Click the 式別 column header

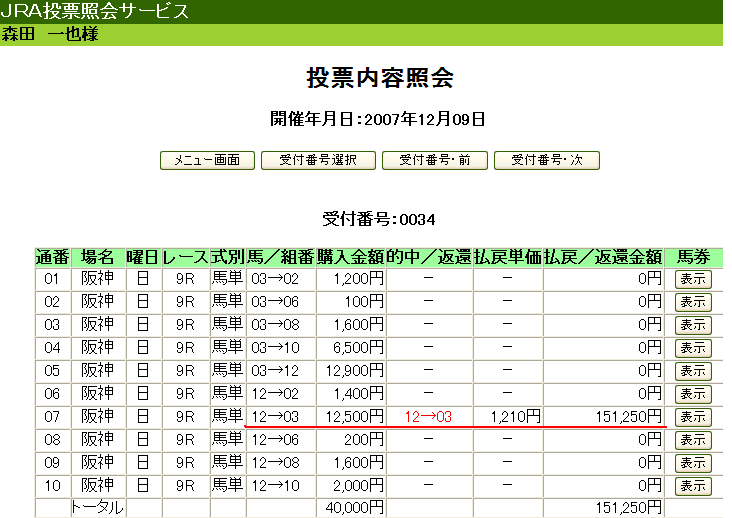228,258
